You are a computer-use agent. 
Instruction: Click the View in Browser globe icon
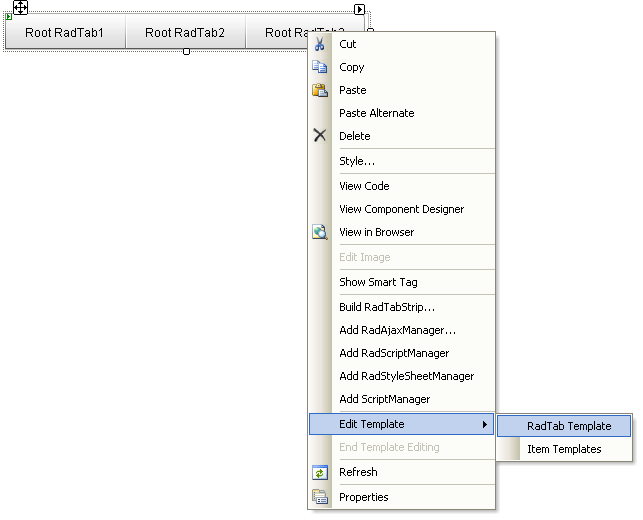point(320,232)
